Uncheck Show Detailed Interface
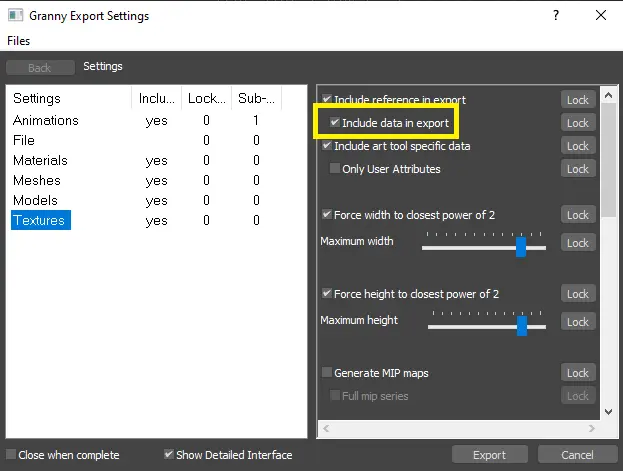Viewport: 623px width, 471px height. [x=169, y=455]
